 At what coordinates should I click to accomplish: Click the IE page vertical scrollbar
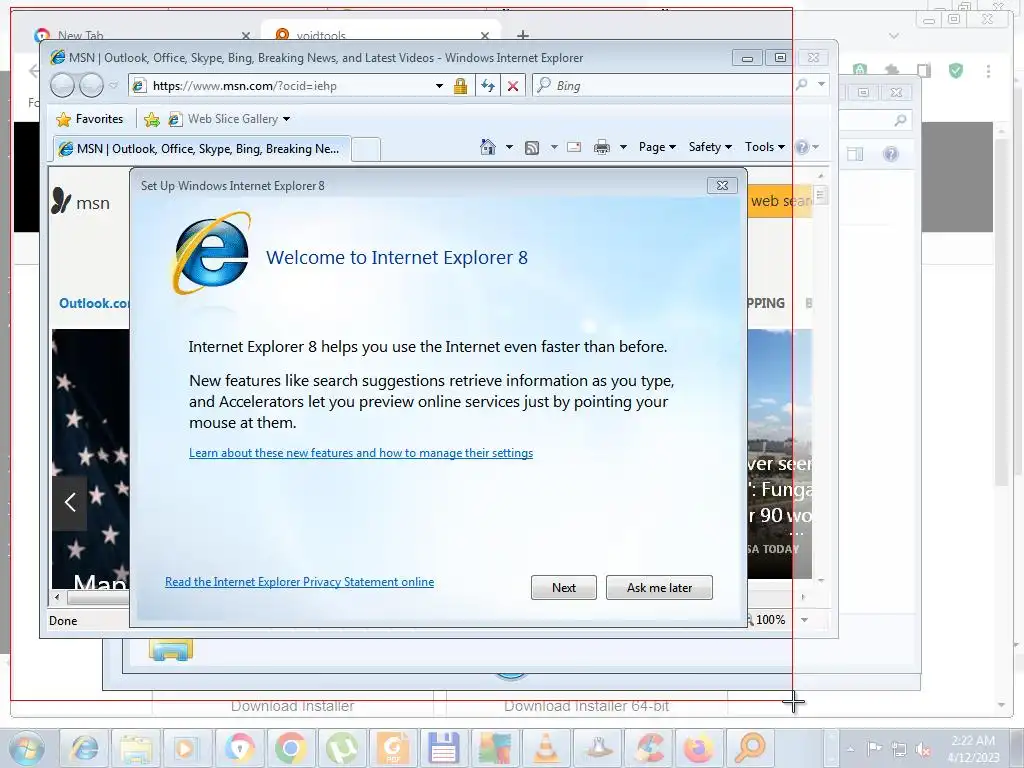(821, 377)
